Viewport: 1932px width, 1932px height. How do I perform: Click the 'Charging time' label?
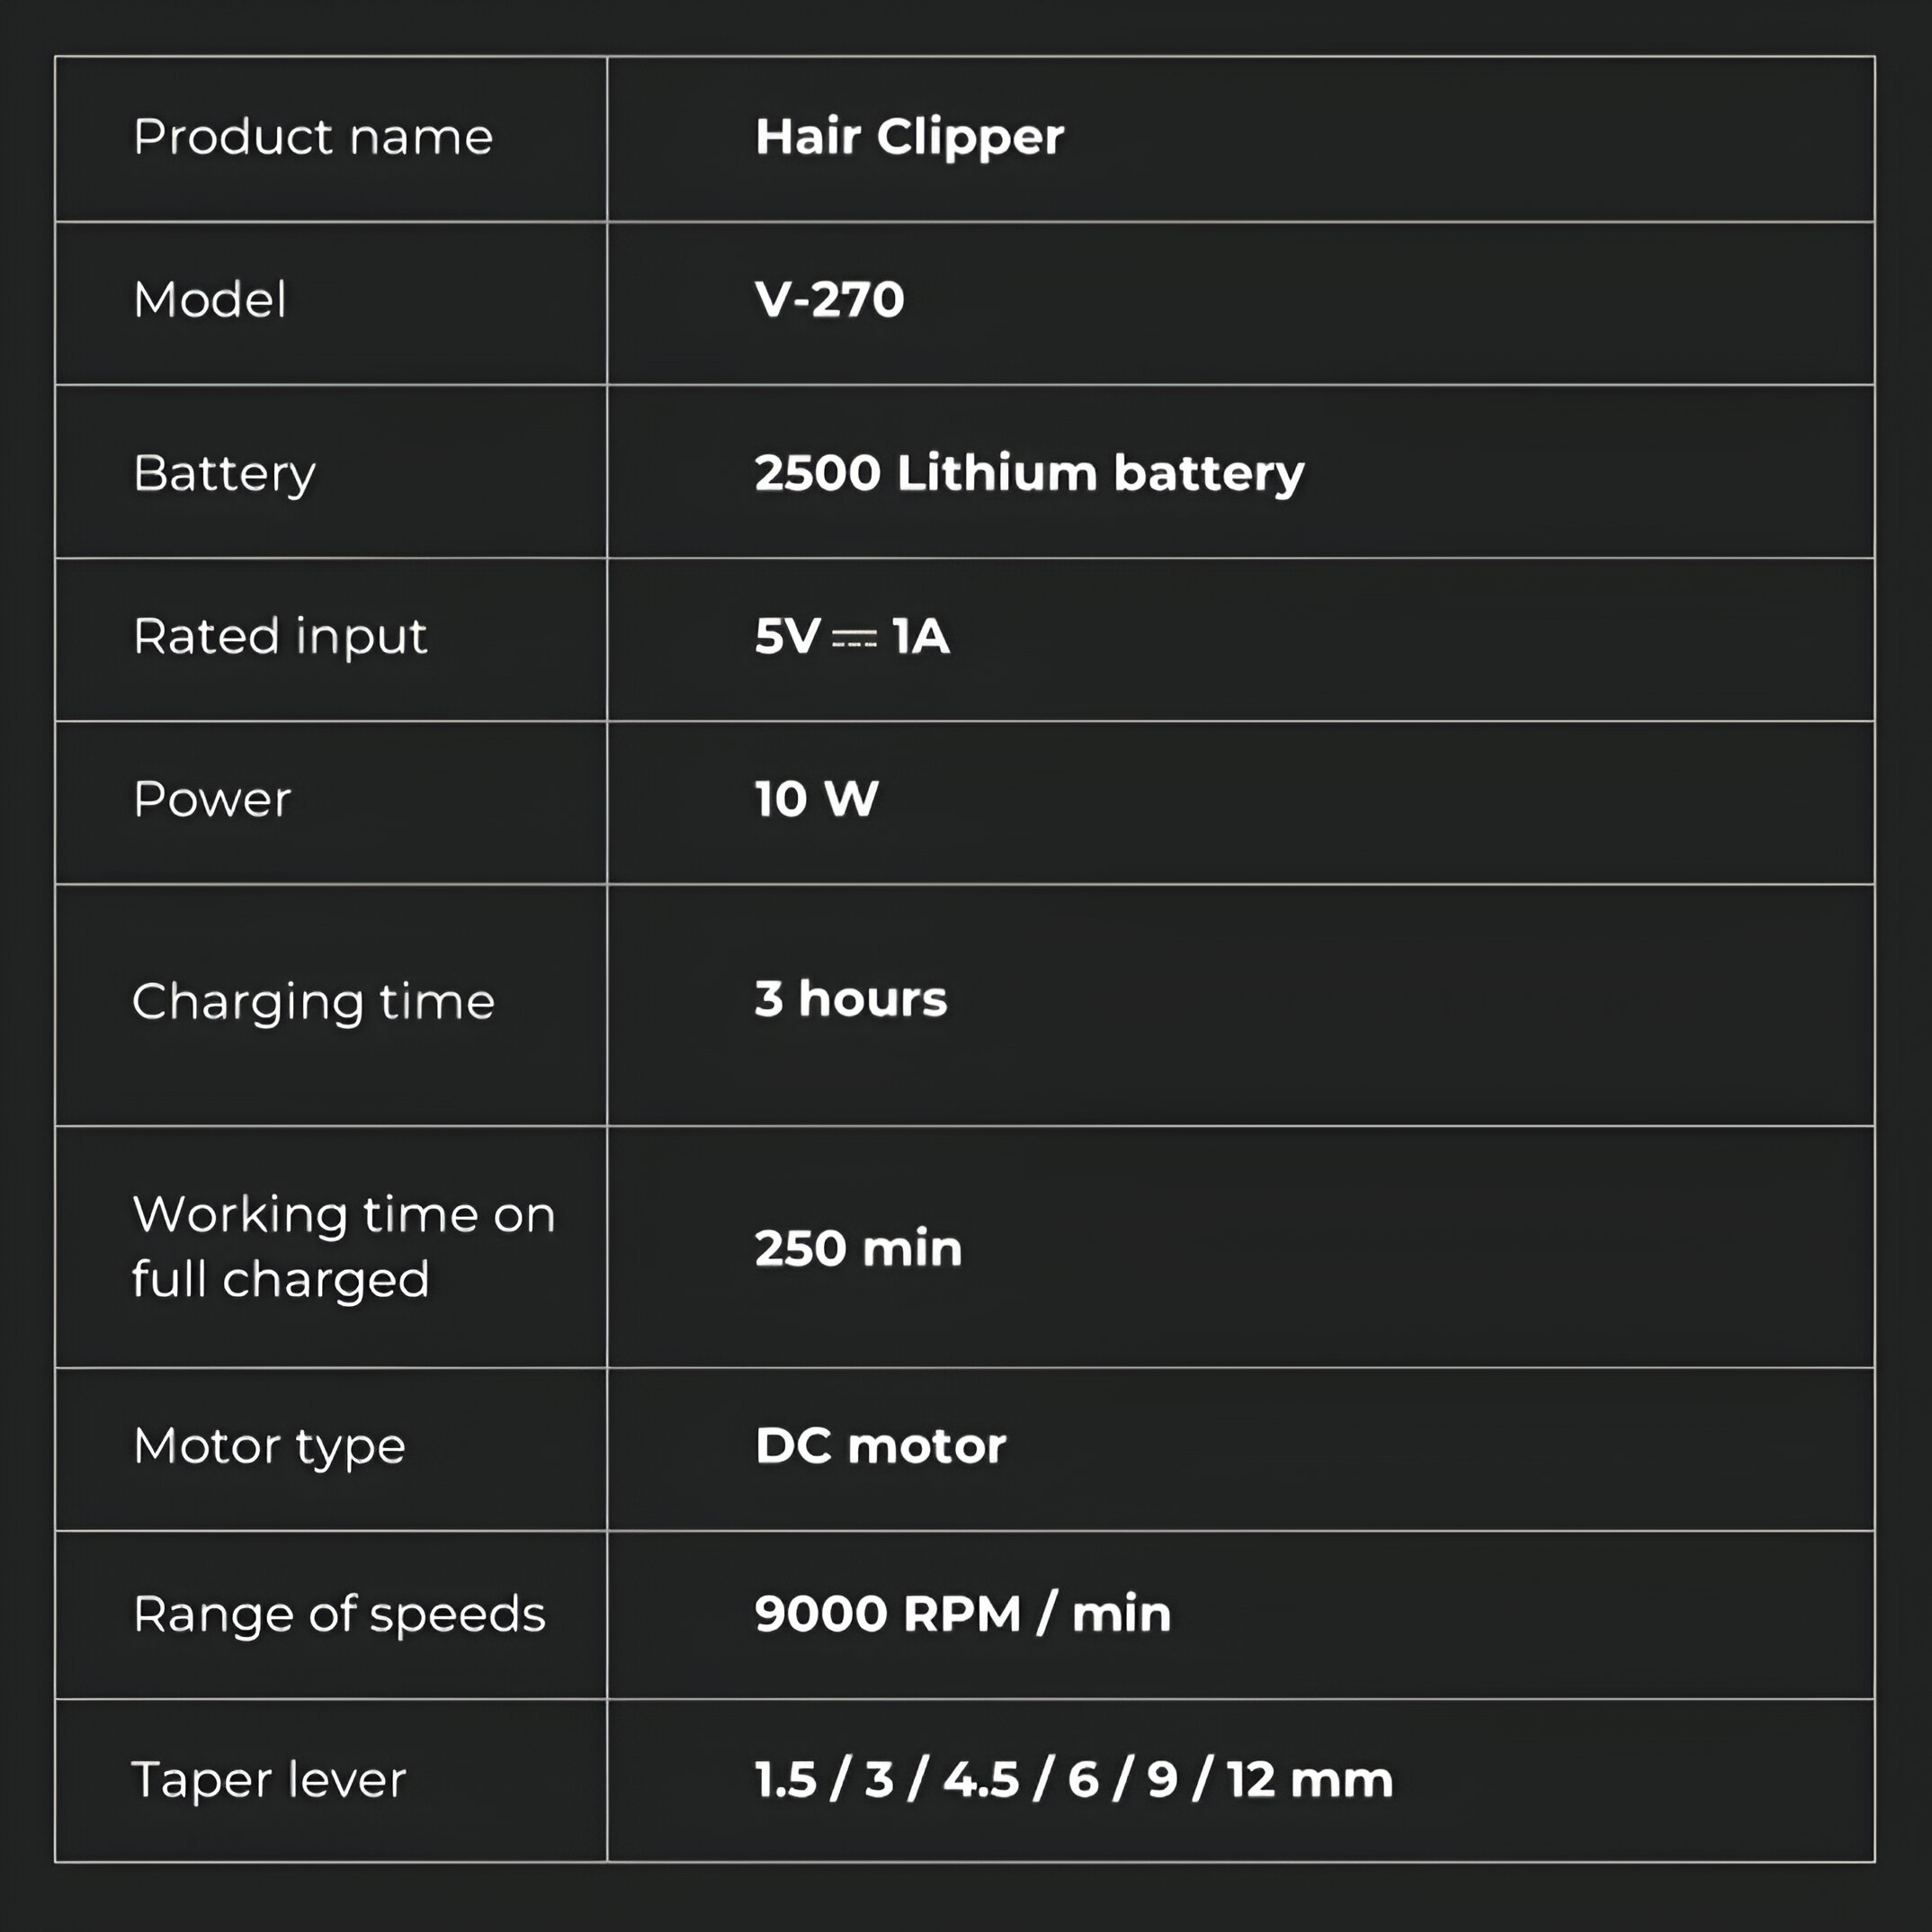click(x=314, y=1002)
